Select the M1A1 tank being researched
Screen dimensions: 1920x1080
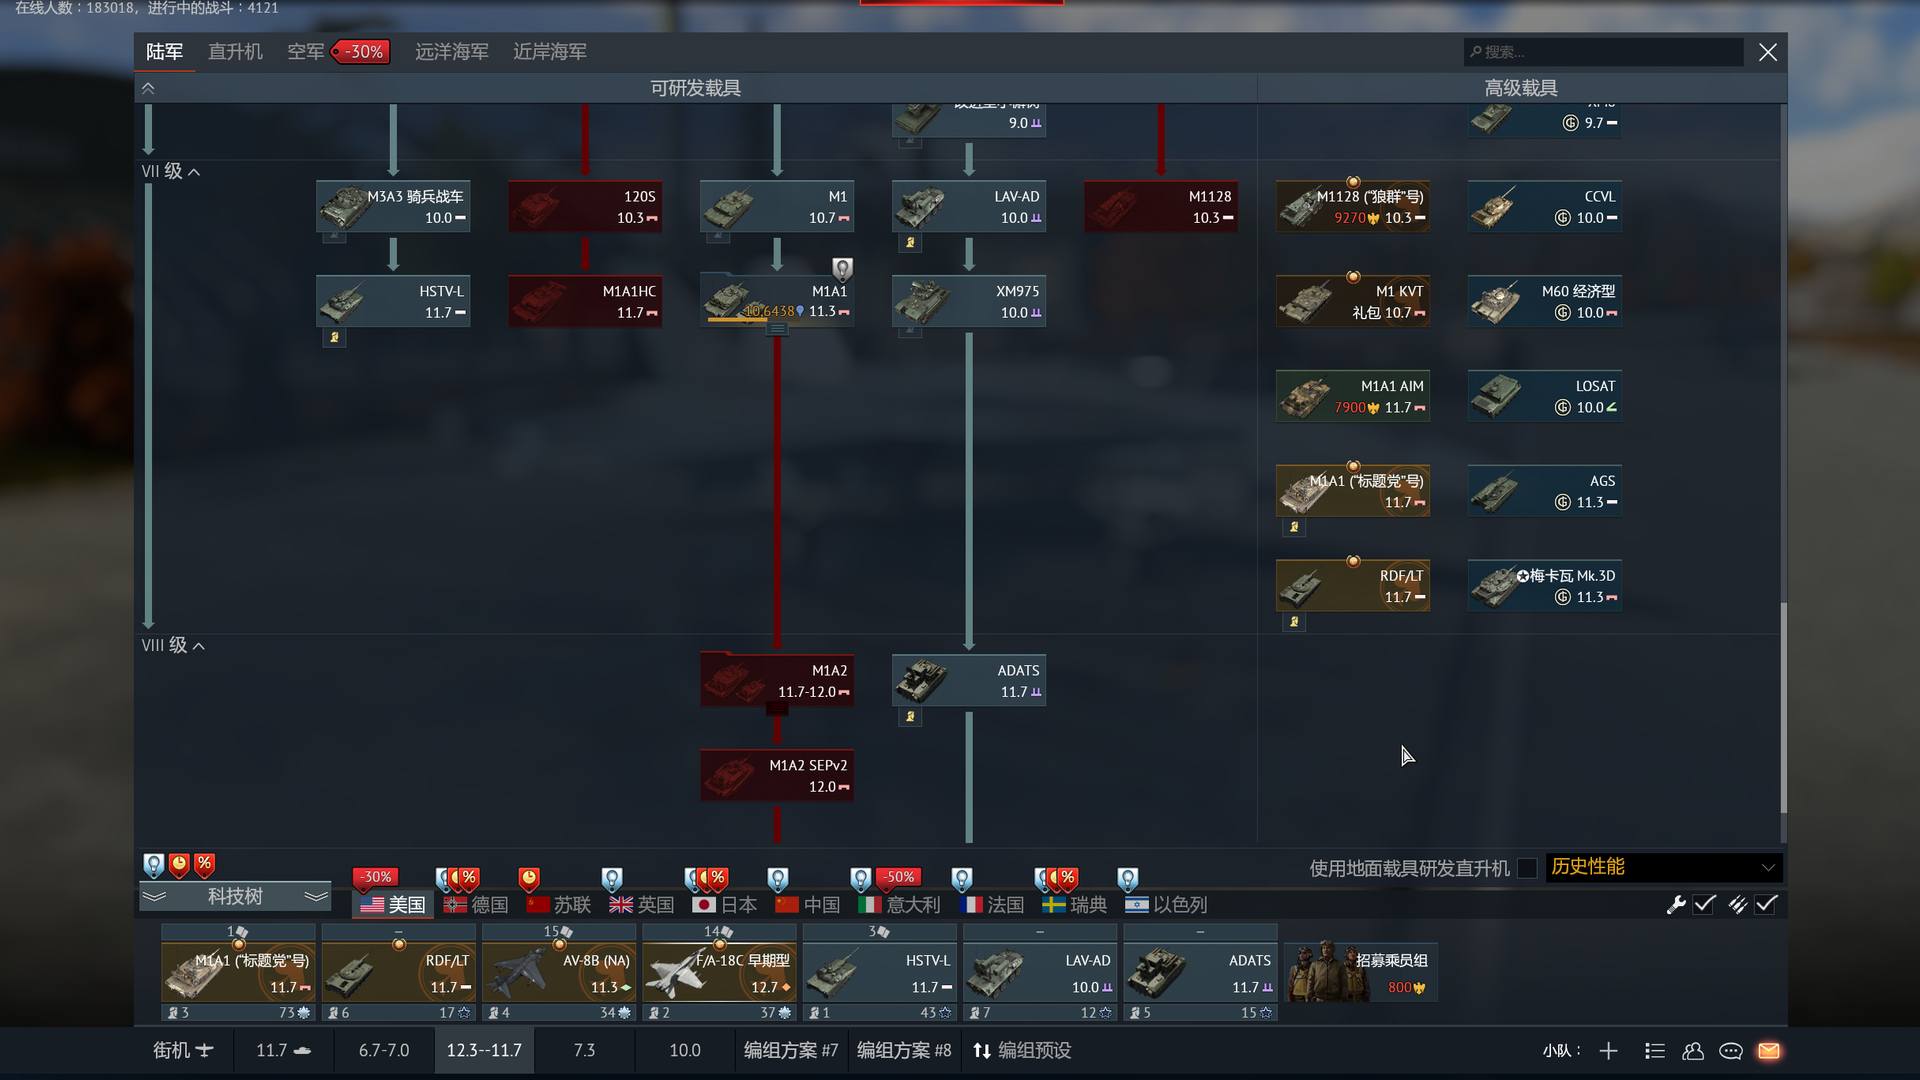(x=777, y=300)
